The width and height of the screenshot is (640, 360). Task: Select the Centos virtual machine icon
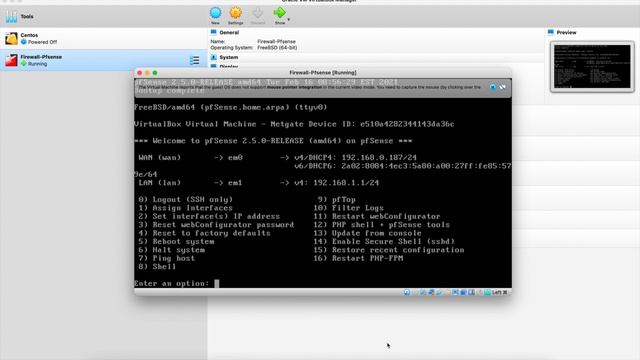point(11,38)
